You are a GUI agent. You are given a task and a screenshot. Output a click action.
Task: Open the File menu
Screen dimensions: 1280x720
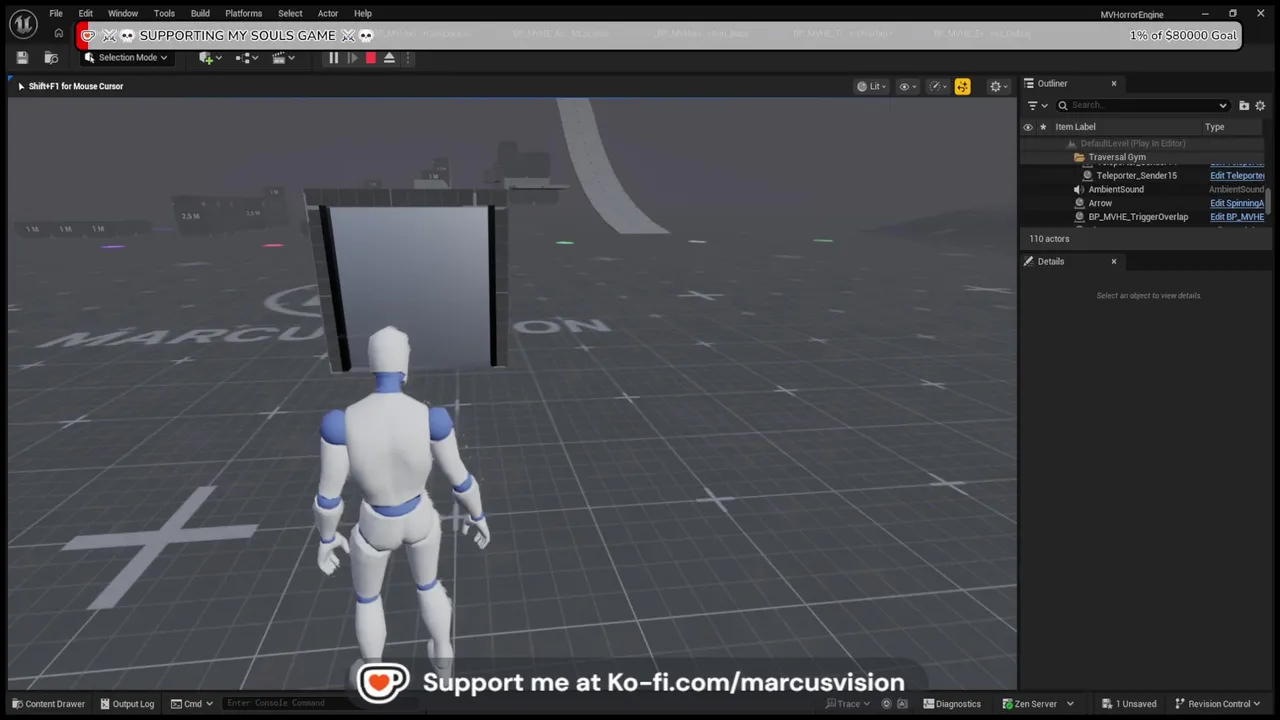coord(56,14)
